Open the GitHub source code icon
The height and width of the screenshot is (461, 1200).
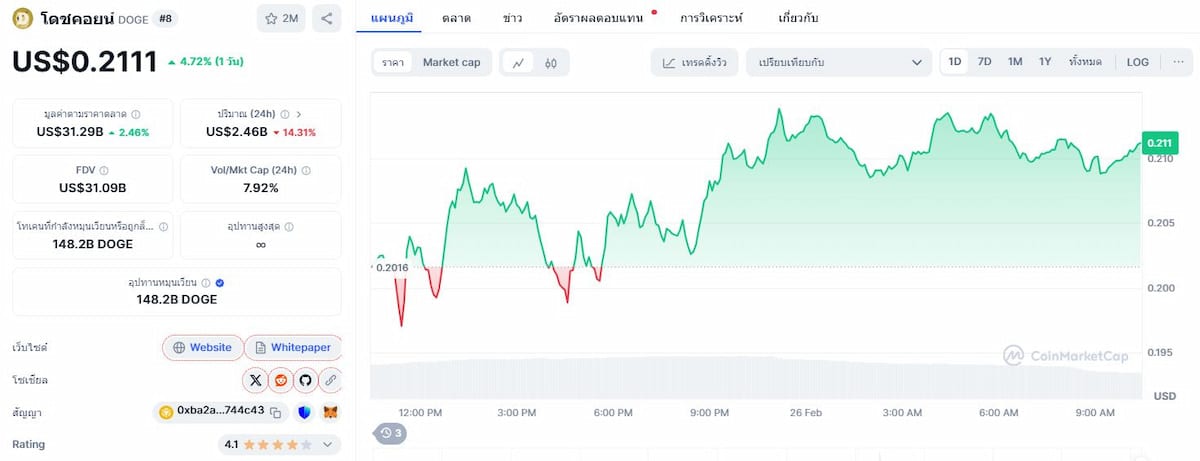tap(305, 380)
